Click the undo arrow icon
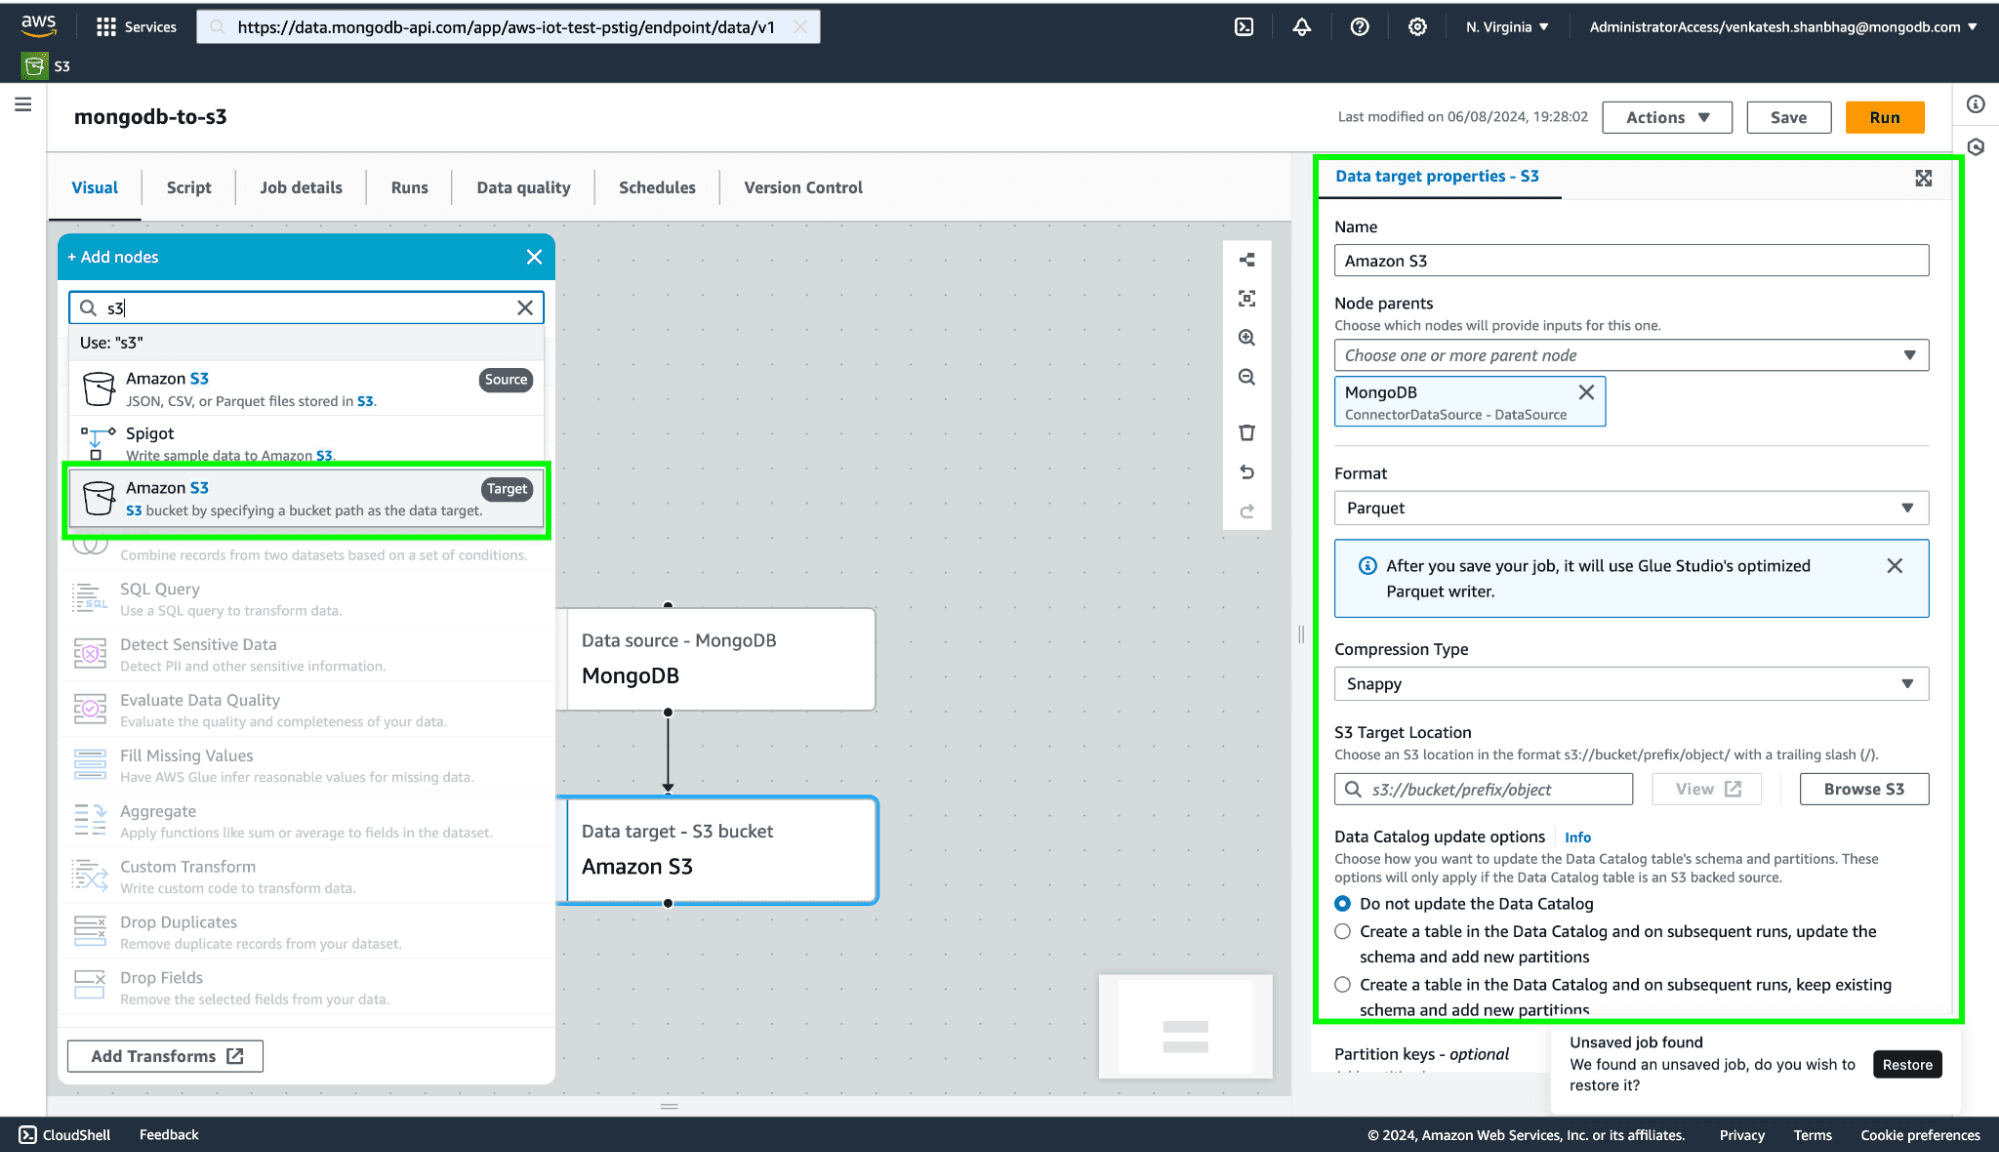This screenshot has height=1152, width=1999. click(1246, 472)
